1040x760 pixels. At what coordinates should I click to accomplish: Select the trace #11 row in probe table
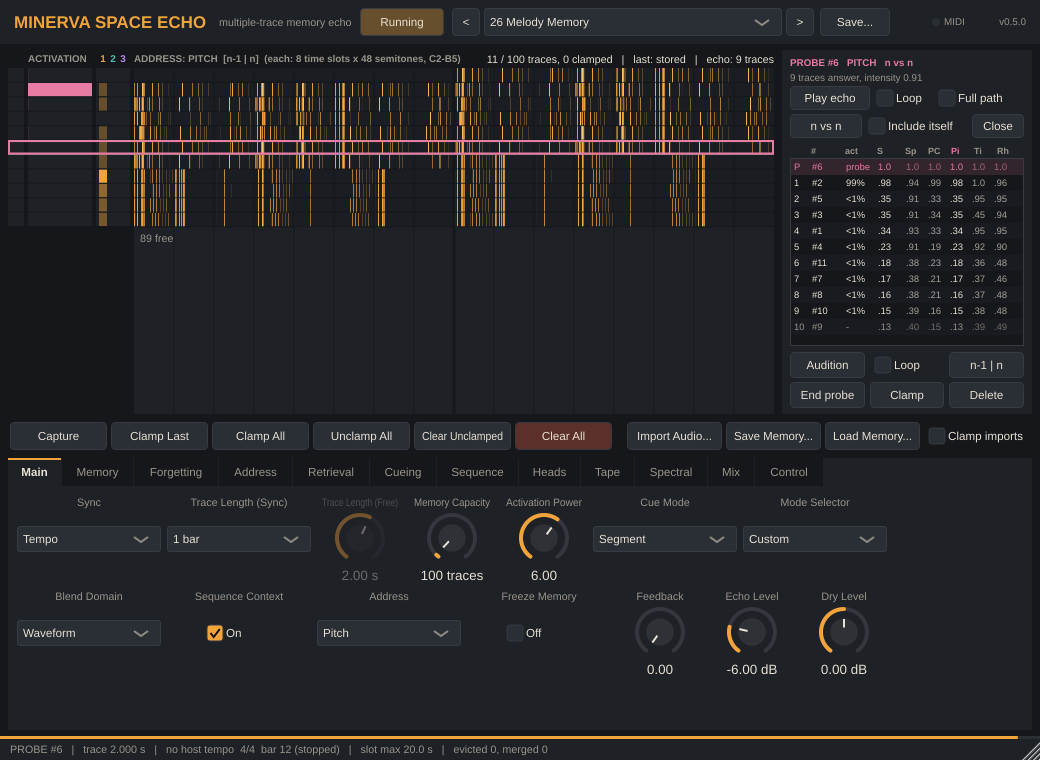click(907, 263)
